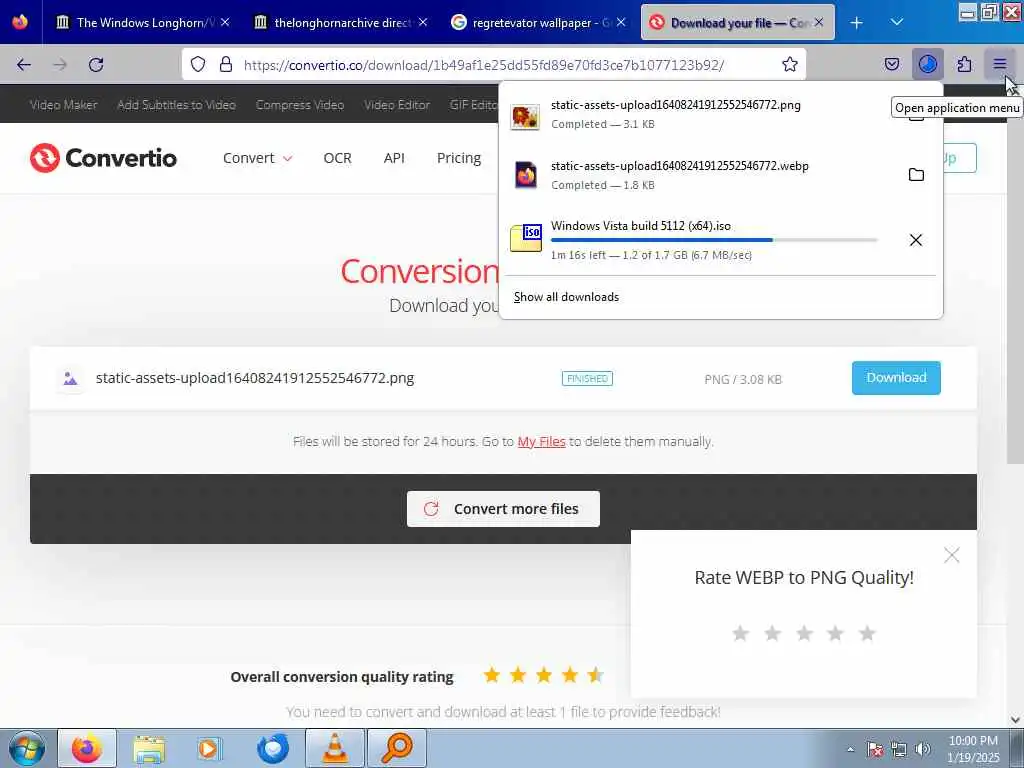Click Firefox in the taskbar

click(x=87, y=748)
